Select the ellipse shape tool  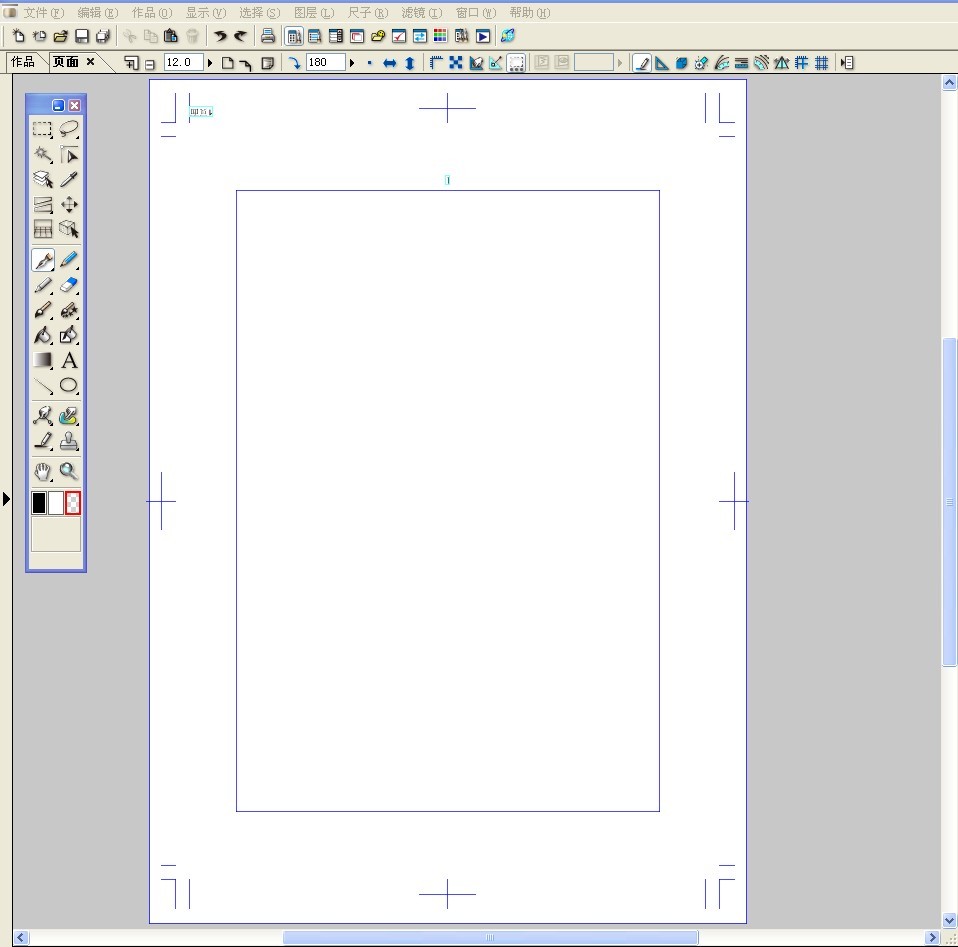coord(69,386)
